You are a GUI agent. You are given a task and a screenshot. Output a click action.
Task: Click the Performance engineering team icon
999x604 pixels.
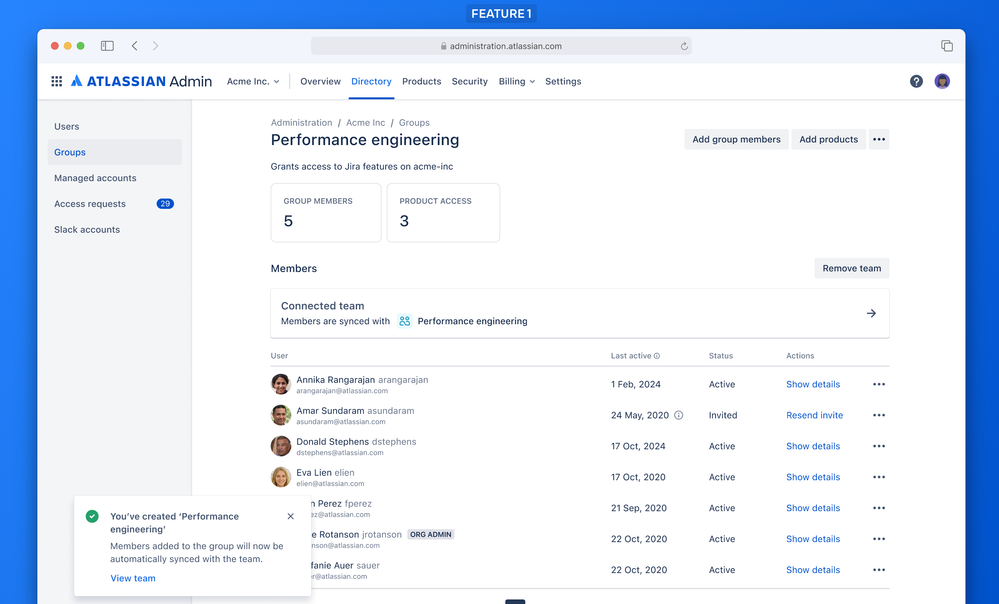[405, 321]
